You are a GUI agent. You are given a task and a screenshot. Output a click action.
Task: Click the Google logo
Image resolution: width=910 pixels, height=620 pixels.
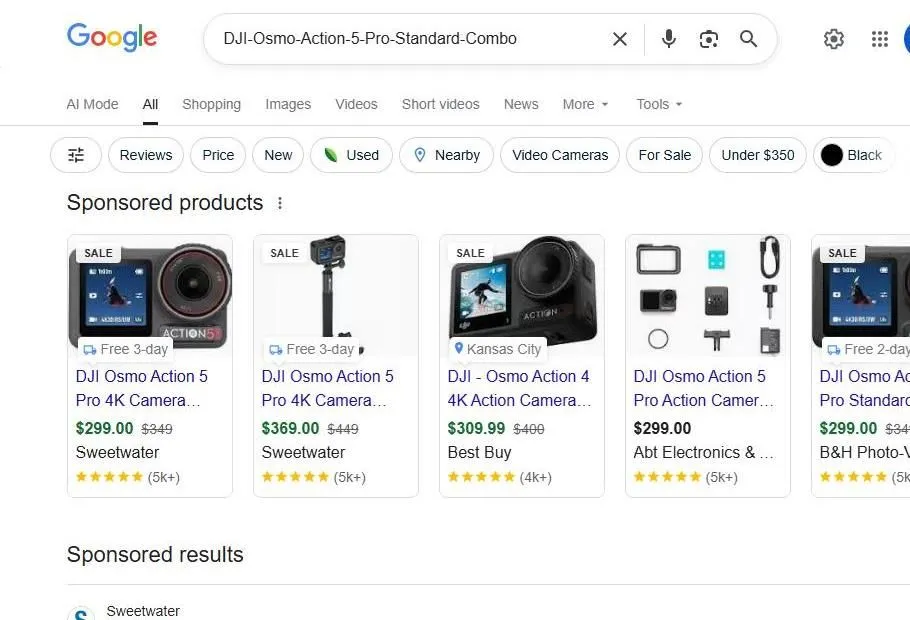111,38
